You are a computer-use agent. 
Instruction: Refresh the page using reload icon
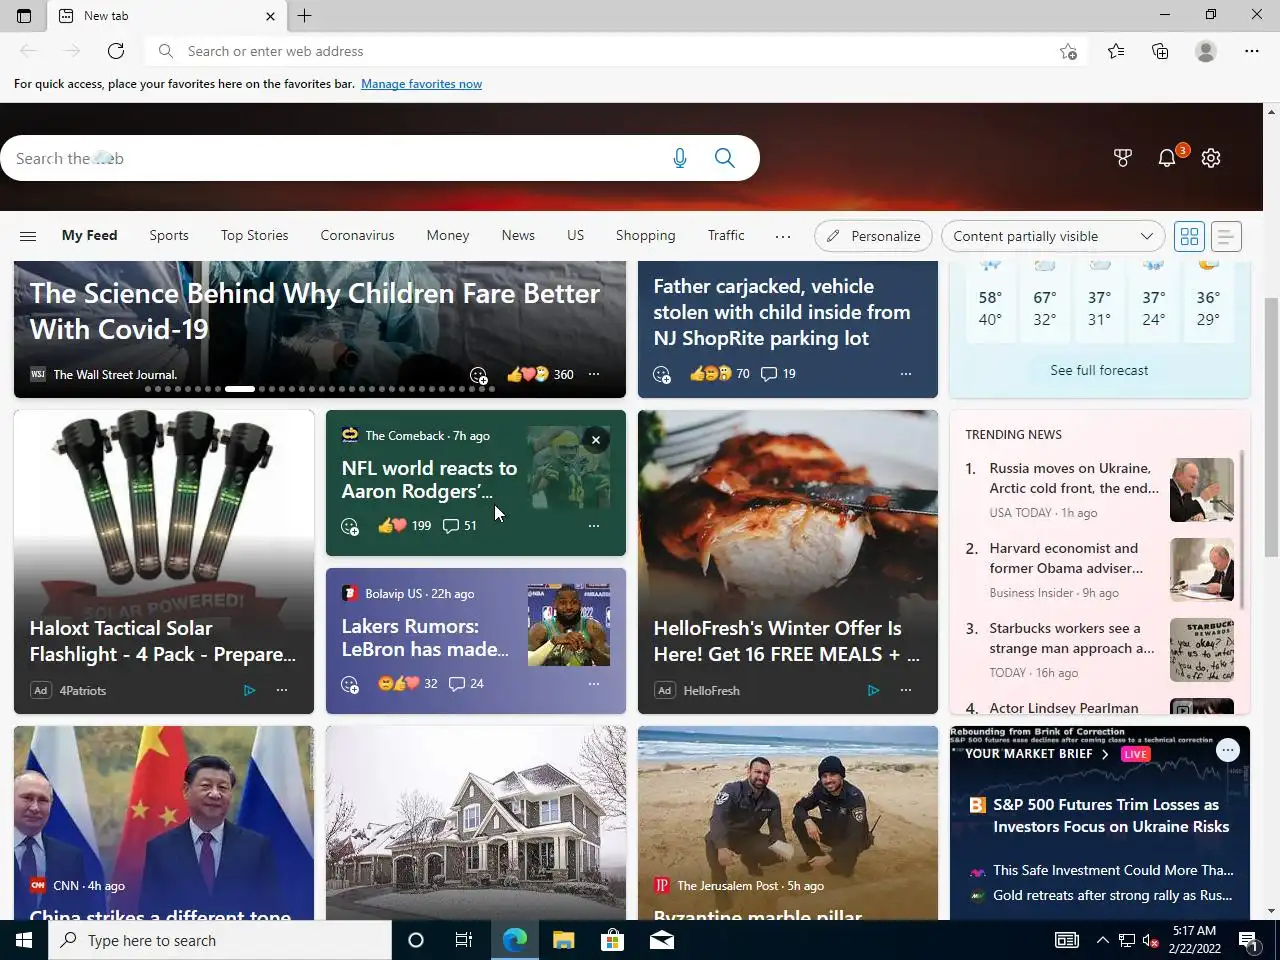[x=116, y=51]
